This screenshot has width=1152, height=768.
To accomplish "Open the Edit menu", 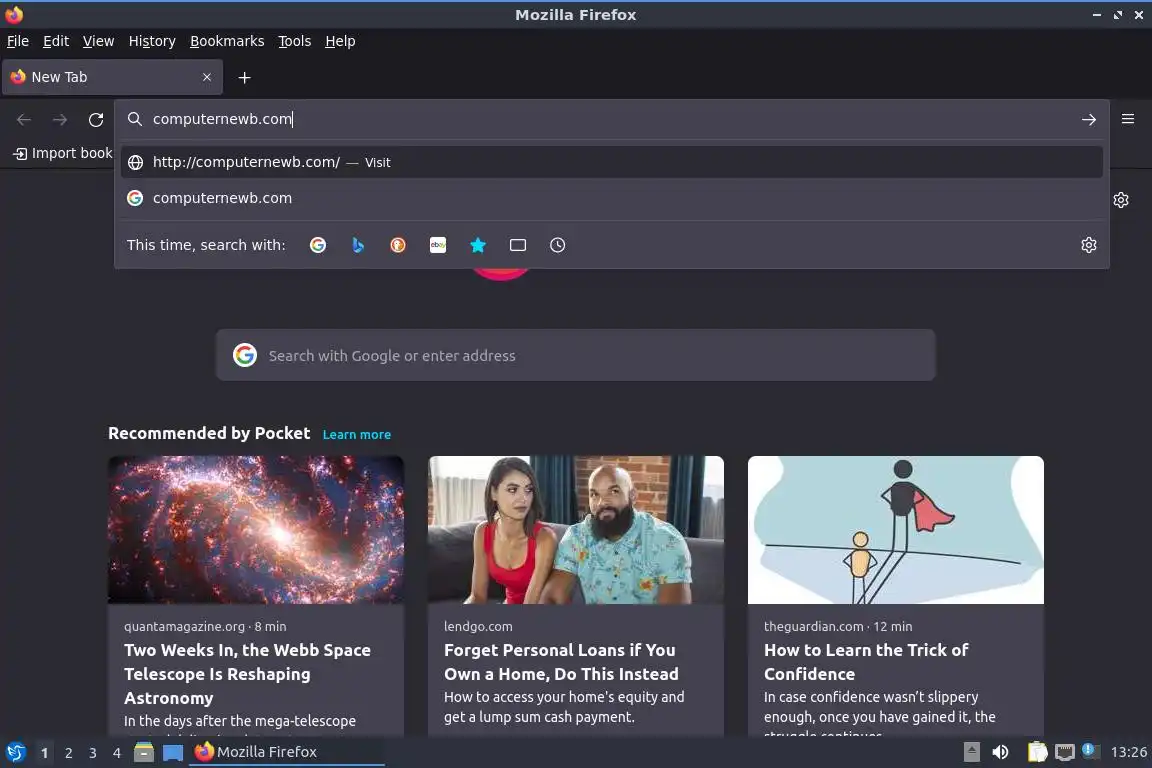I will coord(56,41).
